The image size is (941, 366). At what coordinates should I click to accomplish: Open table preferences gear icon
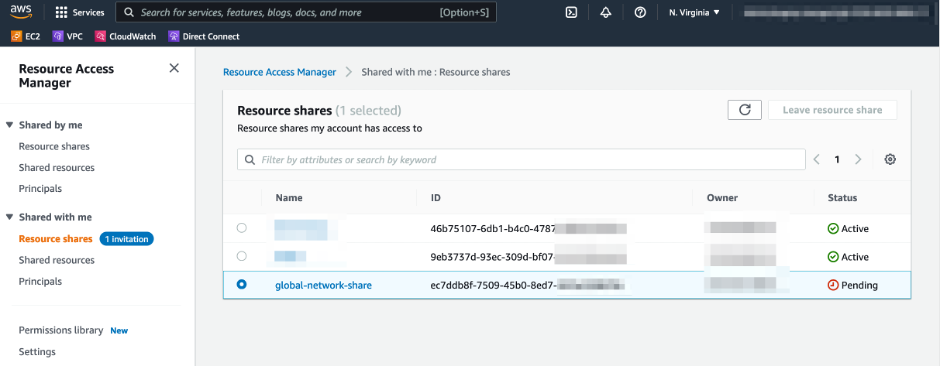[x=890, y=160]
